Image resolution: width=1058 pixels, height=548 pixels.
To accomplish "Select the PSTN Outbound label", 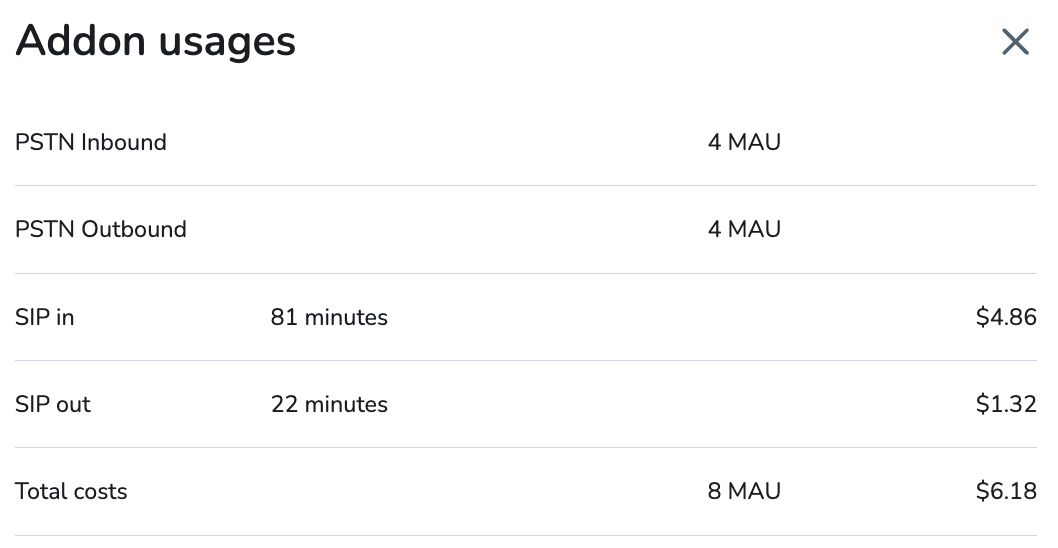I will coord(101,229).
